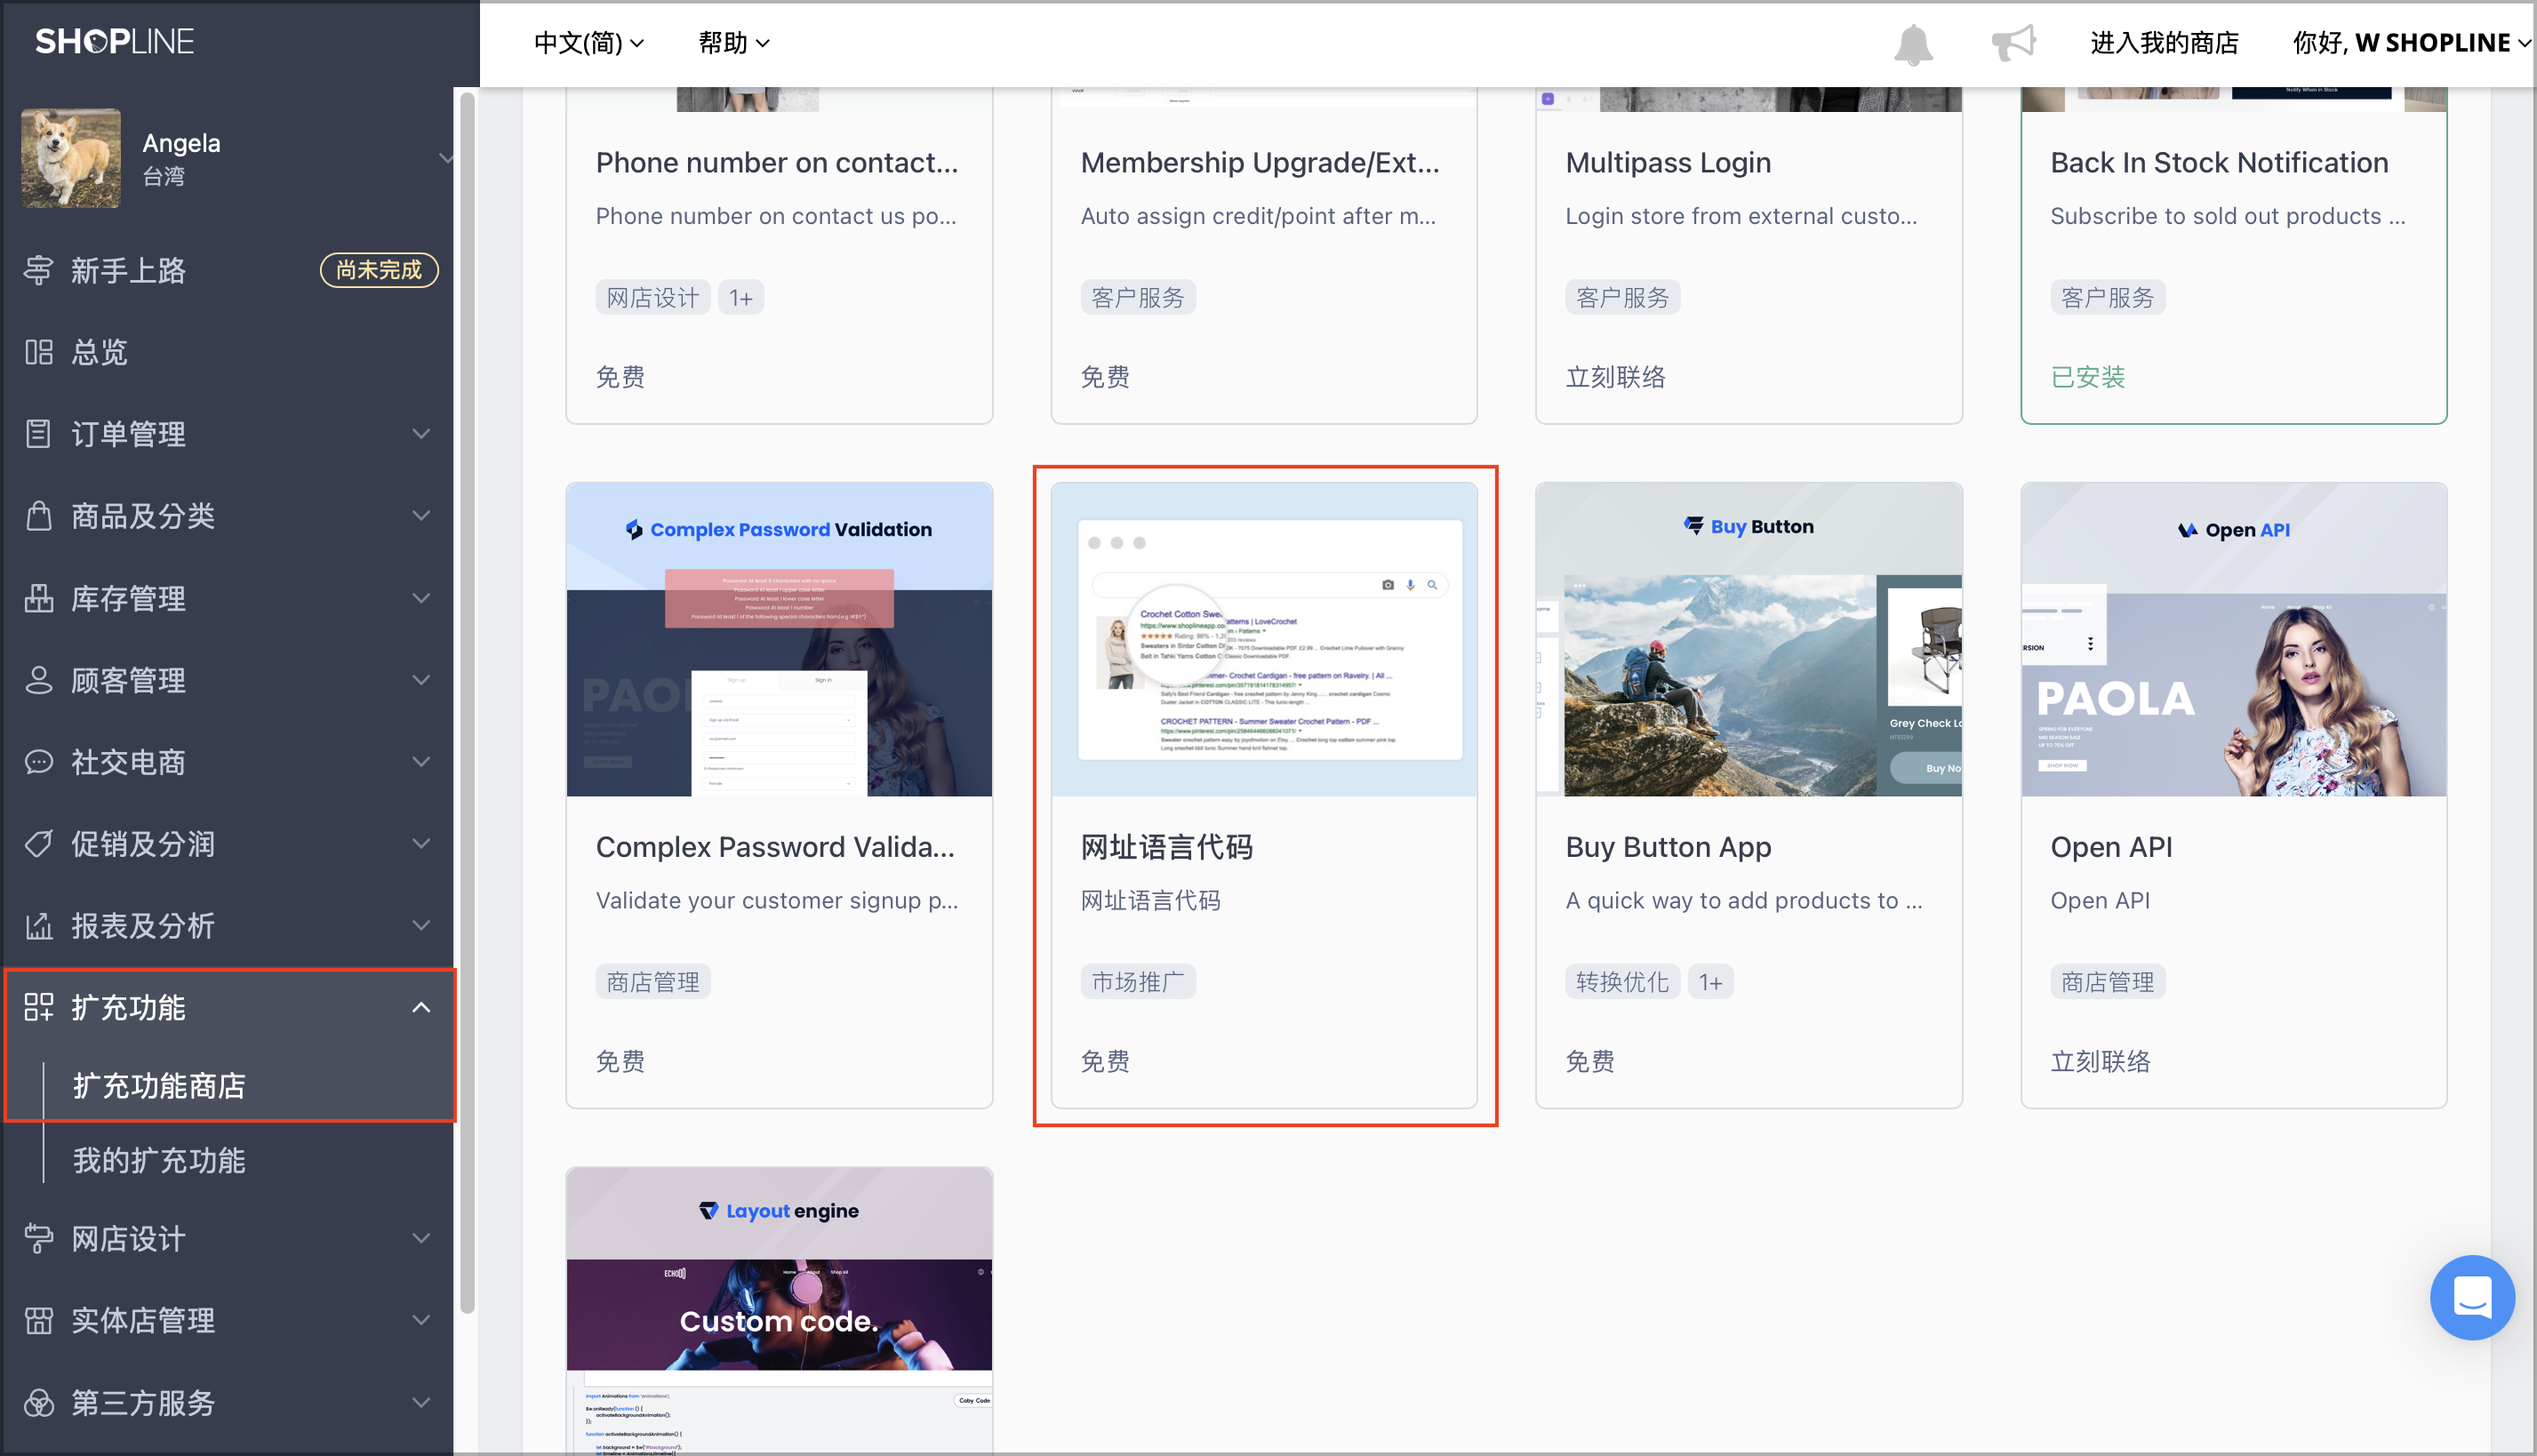Click the 订单管理 document icon
This screenshot has width=2537, height=1456.
(39, 434)
